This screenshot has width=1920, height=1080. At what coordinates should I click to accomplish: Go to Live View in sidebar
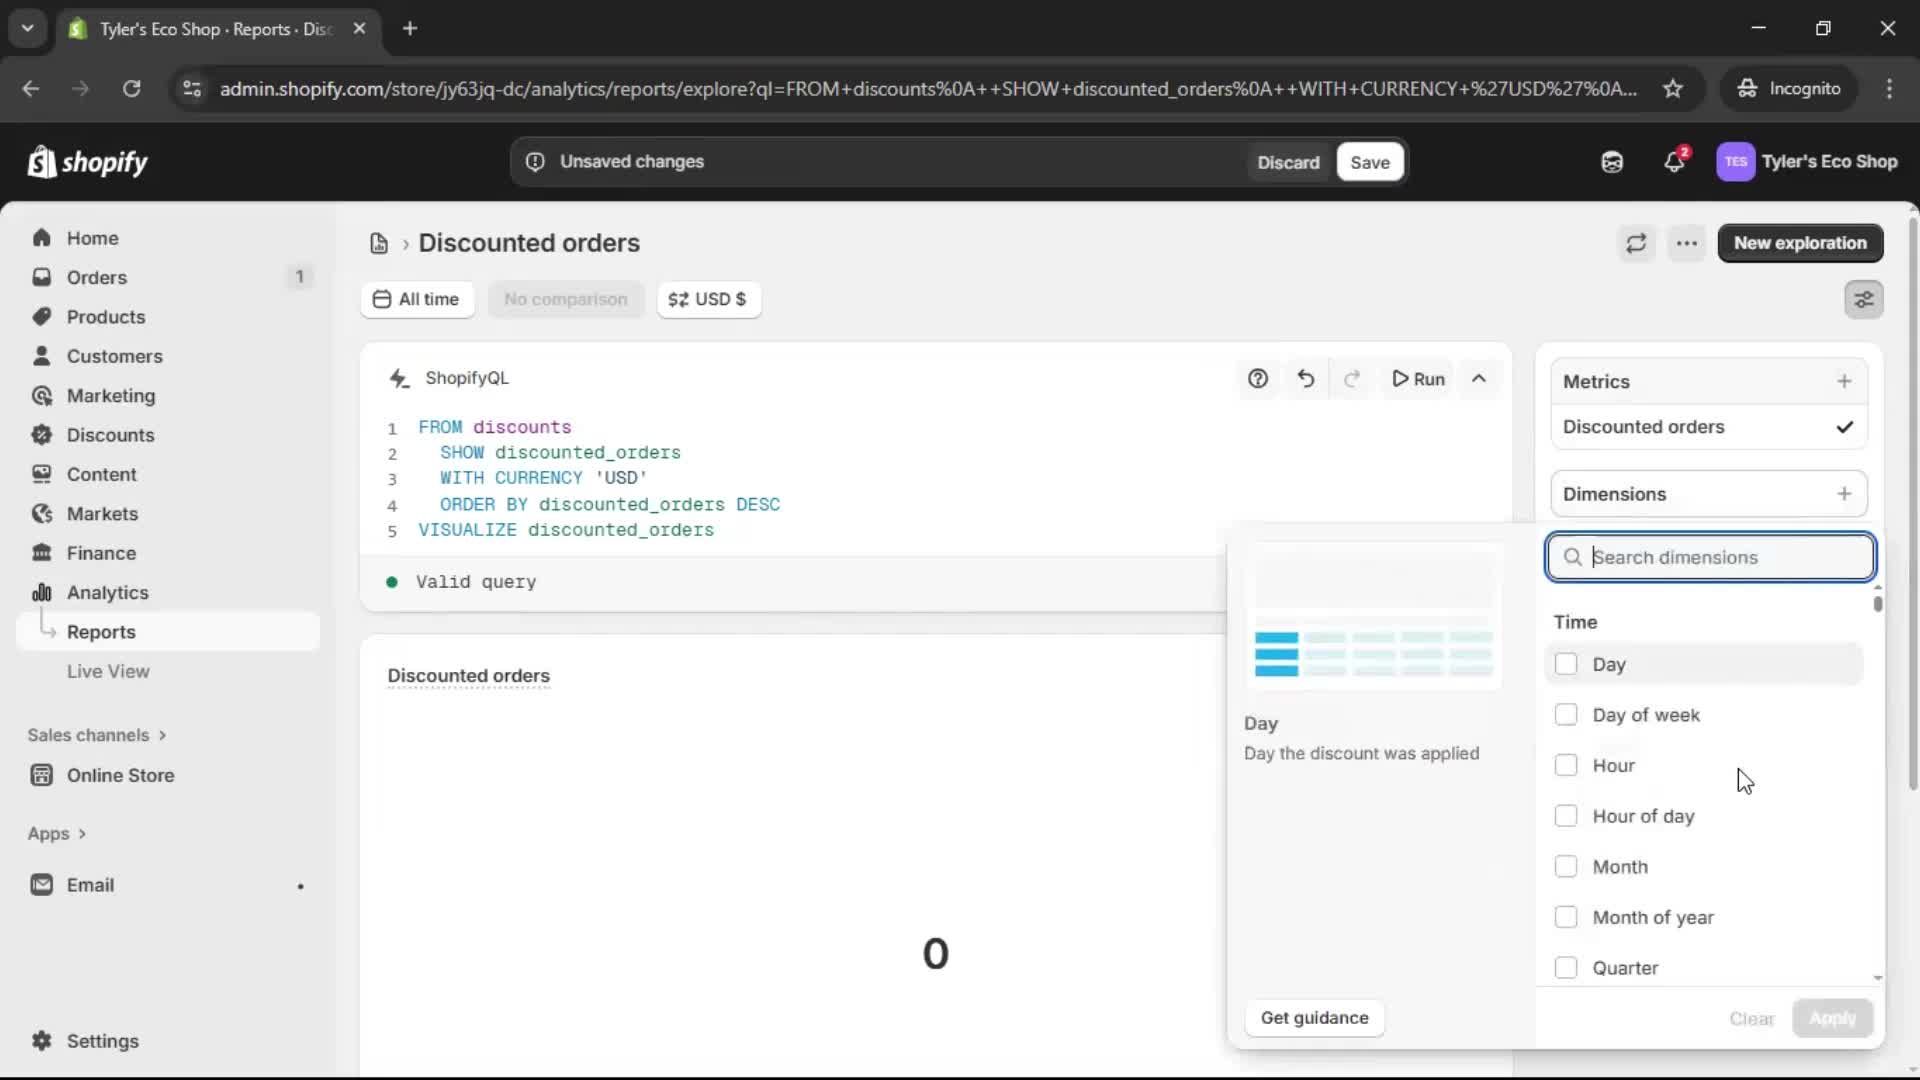click(x=108, y=671)
